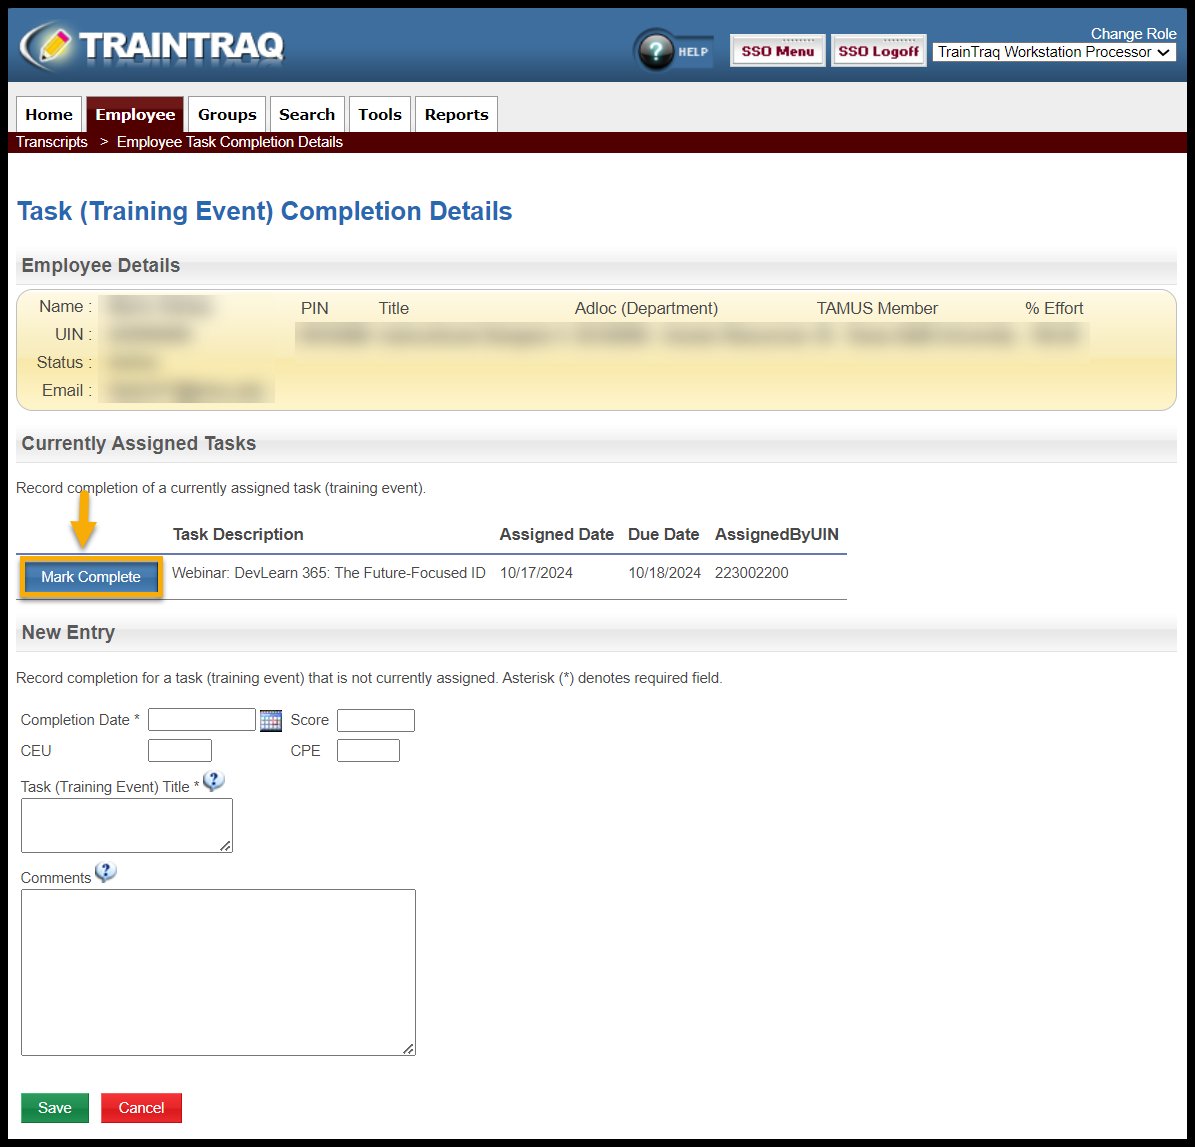Click inside the Comments text area
The image size is (1195, 1147).
(x=218, y=972)
